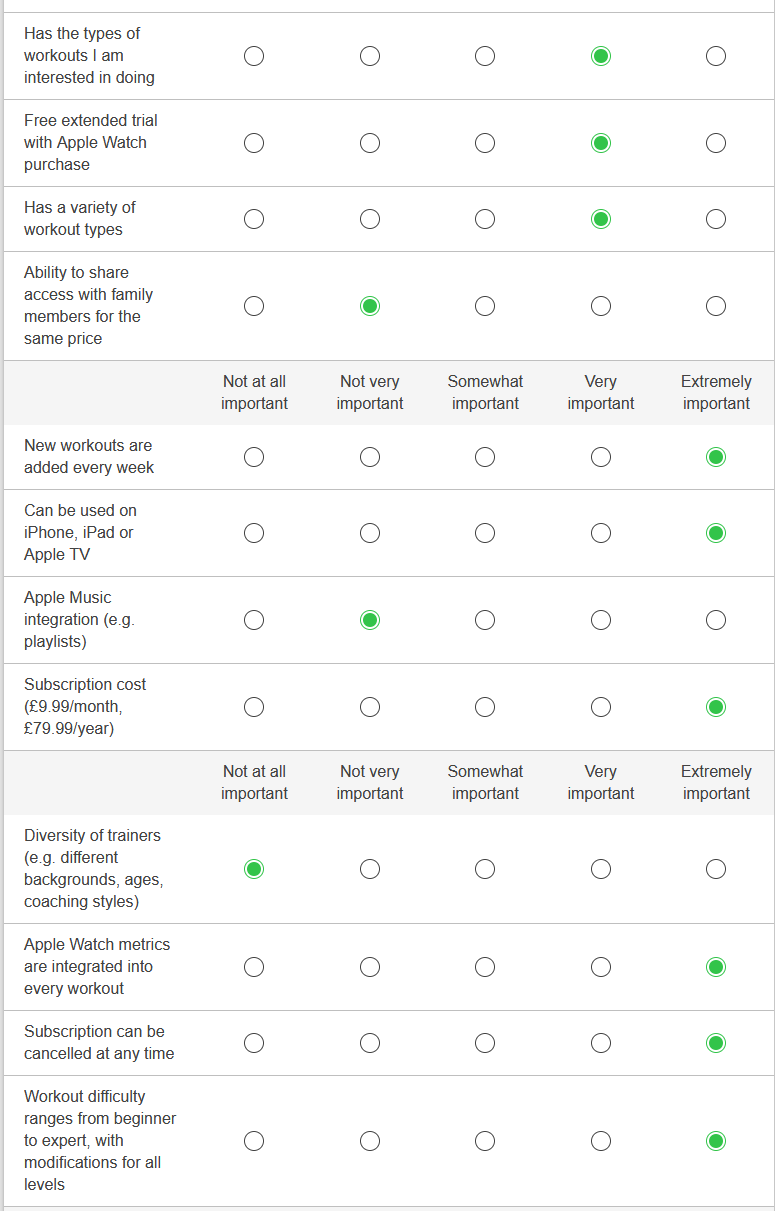Select Very important for cancel at any time
Image resolution: width=775 pixels, height=1211 pixels.
pos(601,1043)
